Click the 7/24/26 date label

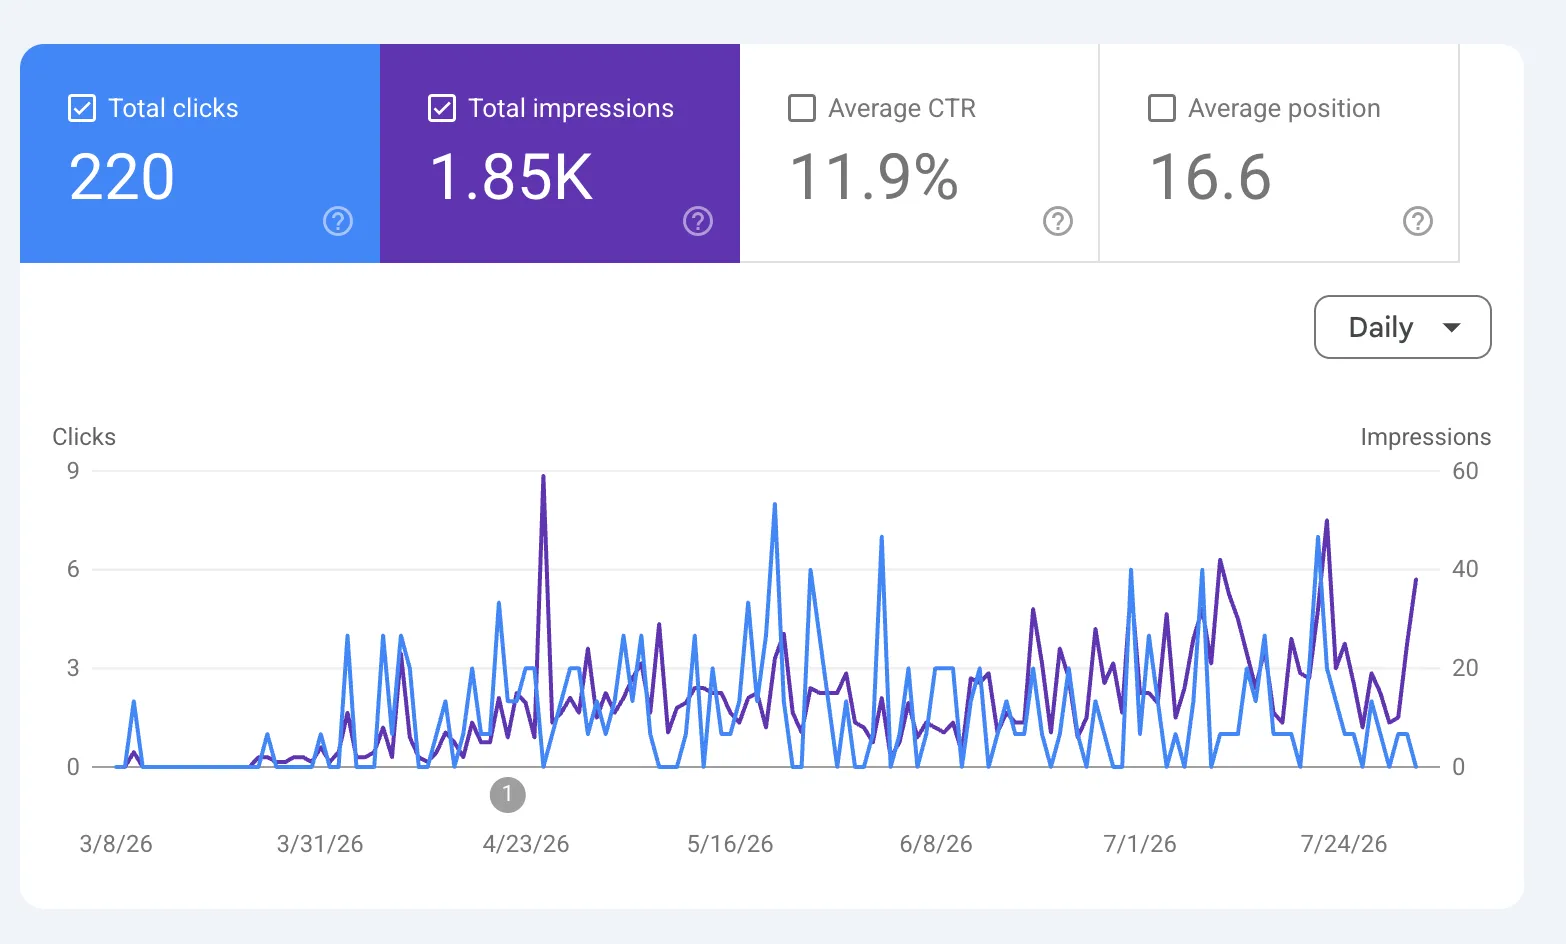coord(1344,844)
